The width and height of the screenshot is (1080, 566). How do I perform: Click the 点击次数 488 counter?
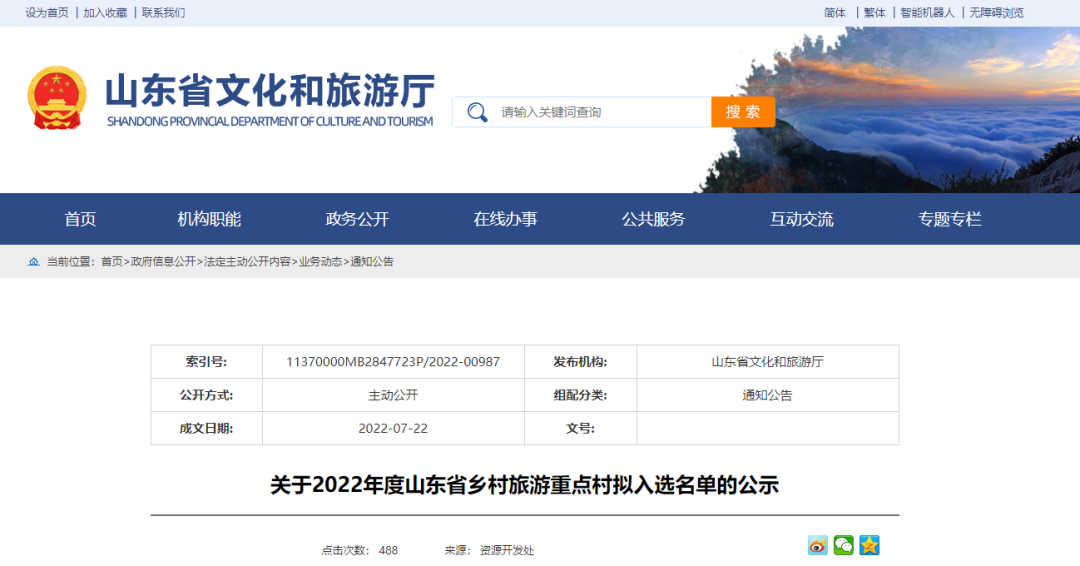[360, 550]
